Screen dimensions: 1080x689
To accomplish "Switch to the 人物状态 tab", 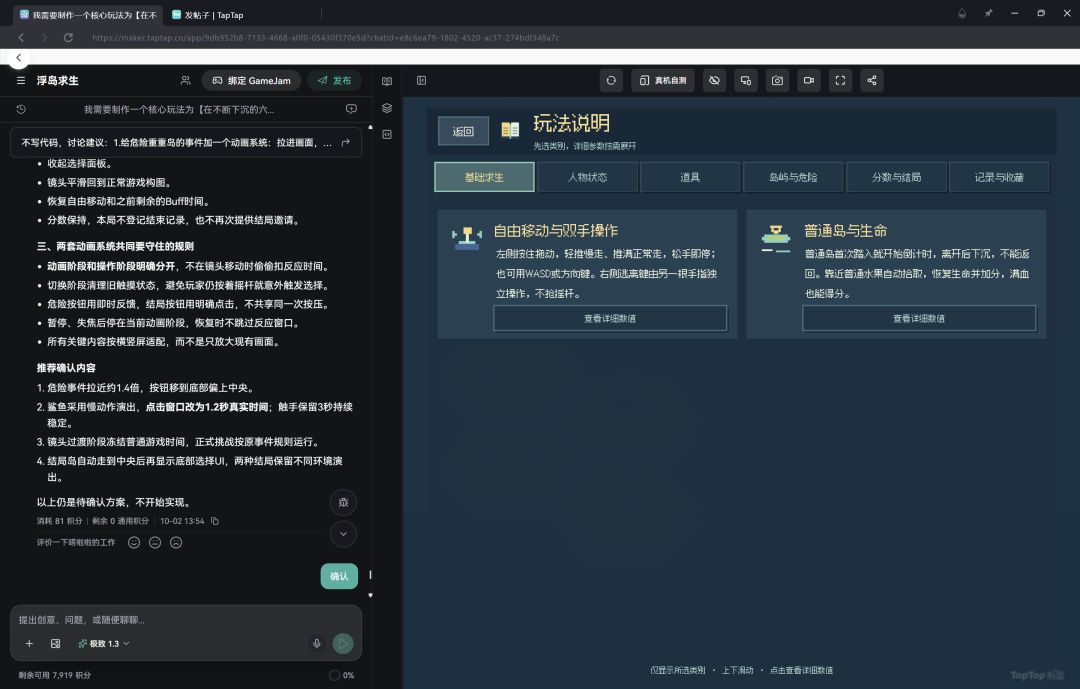I will [588, 177].
